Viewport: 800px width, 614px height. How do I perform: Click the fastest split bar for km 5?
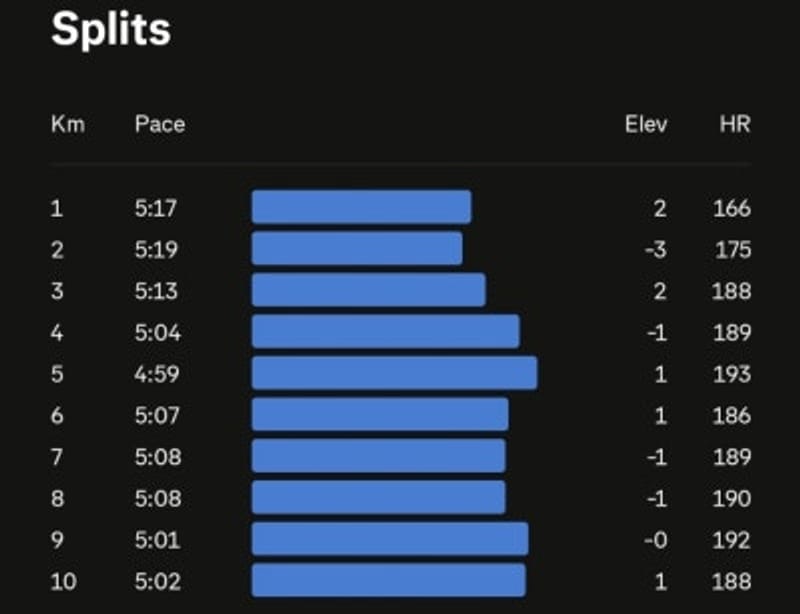pos(394,373)
